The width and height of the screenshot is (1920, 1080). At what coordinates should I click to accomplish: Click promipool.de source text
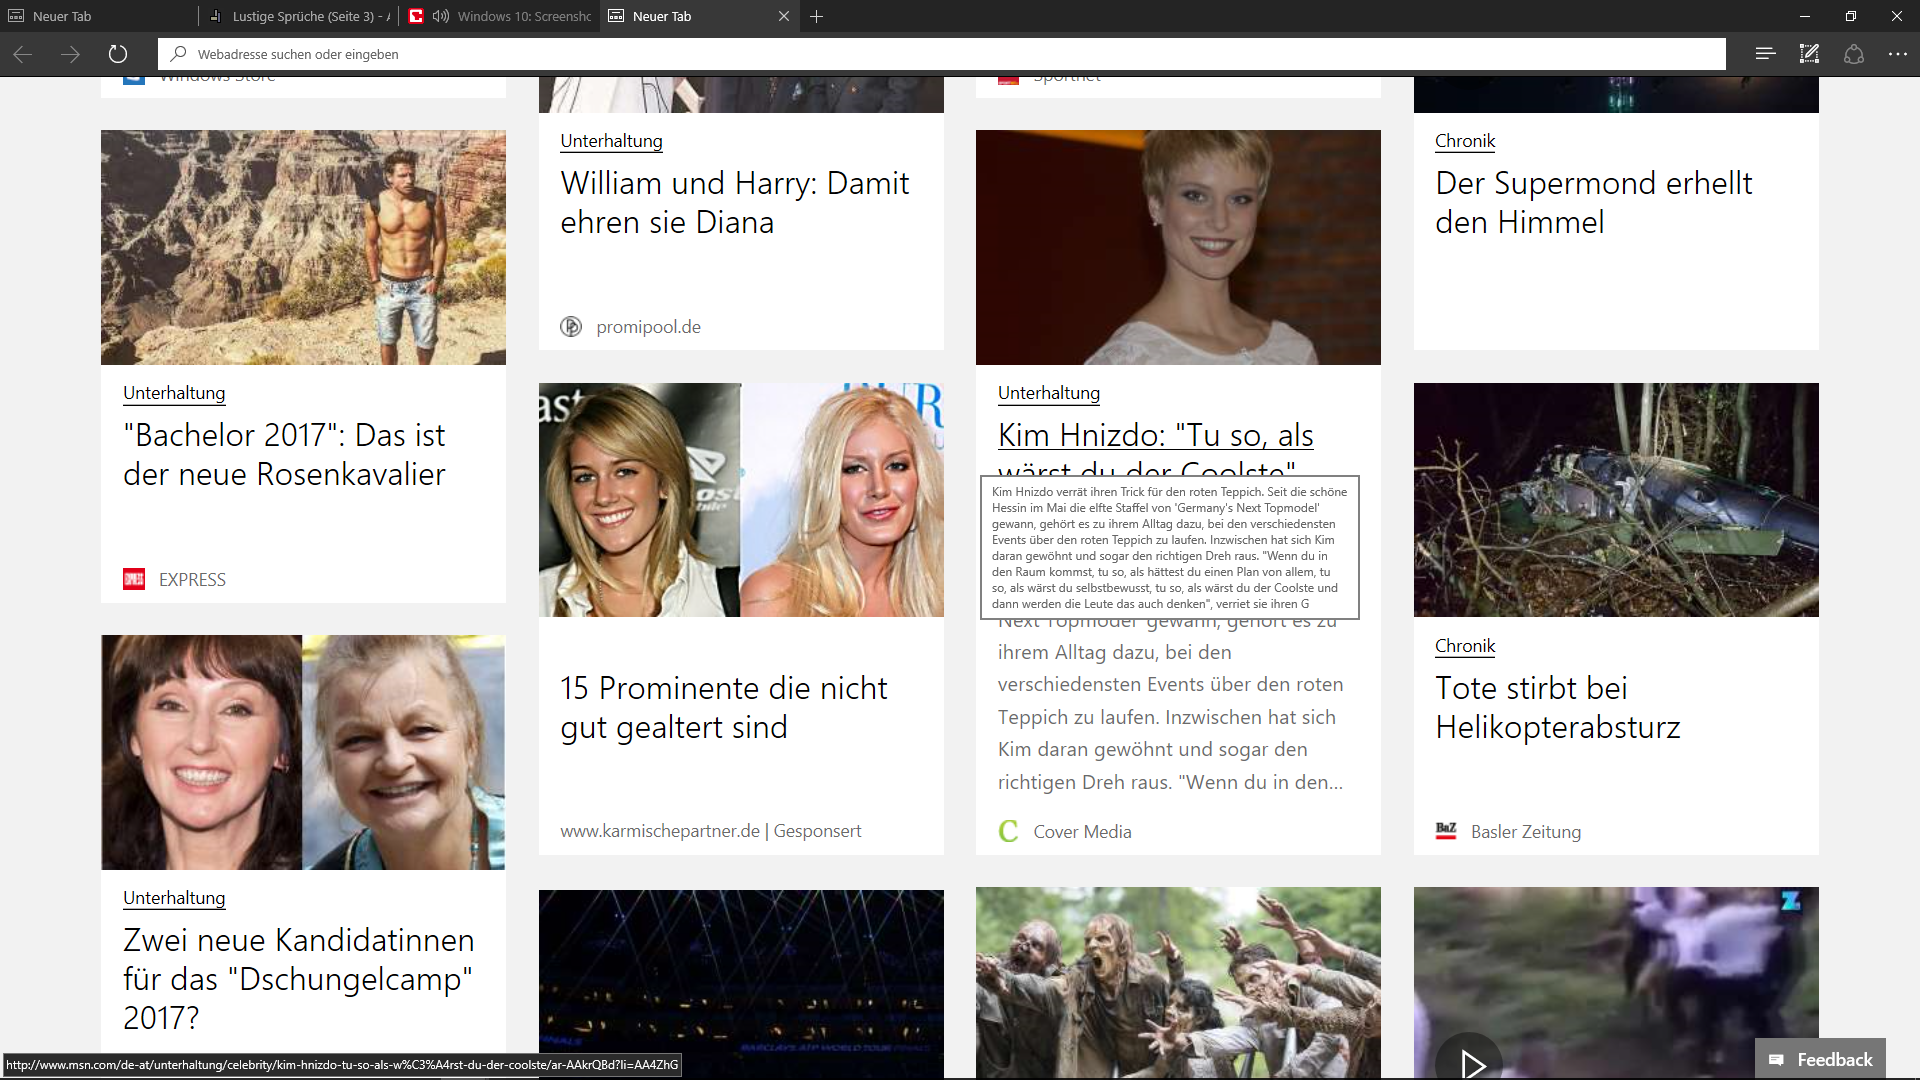click(x=648, y=327)
